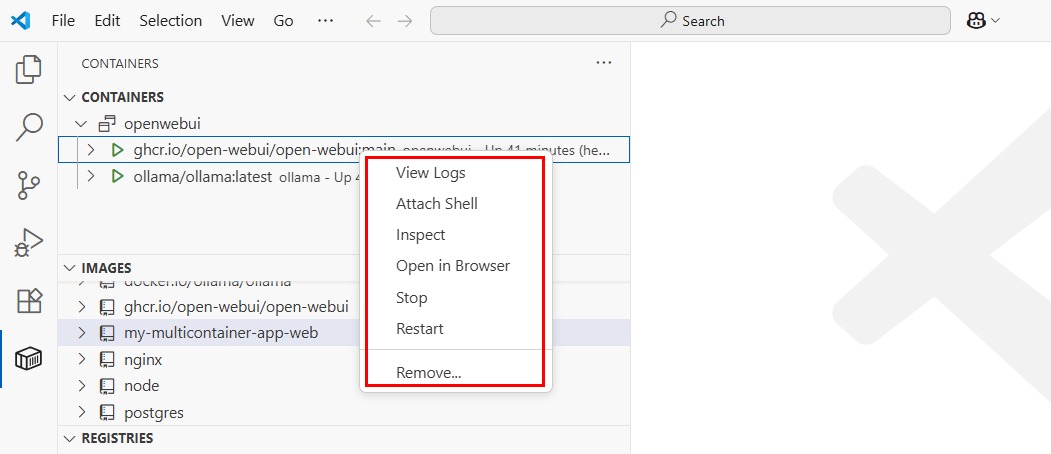Collapse the CONTAINERS section

[x=70, y=97]
